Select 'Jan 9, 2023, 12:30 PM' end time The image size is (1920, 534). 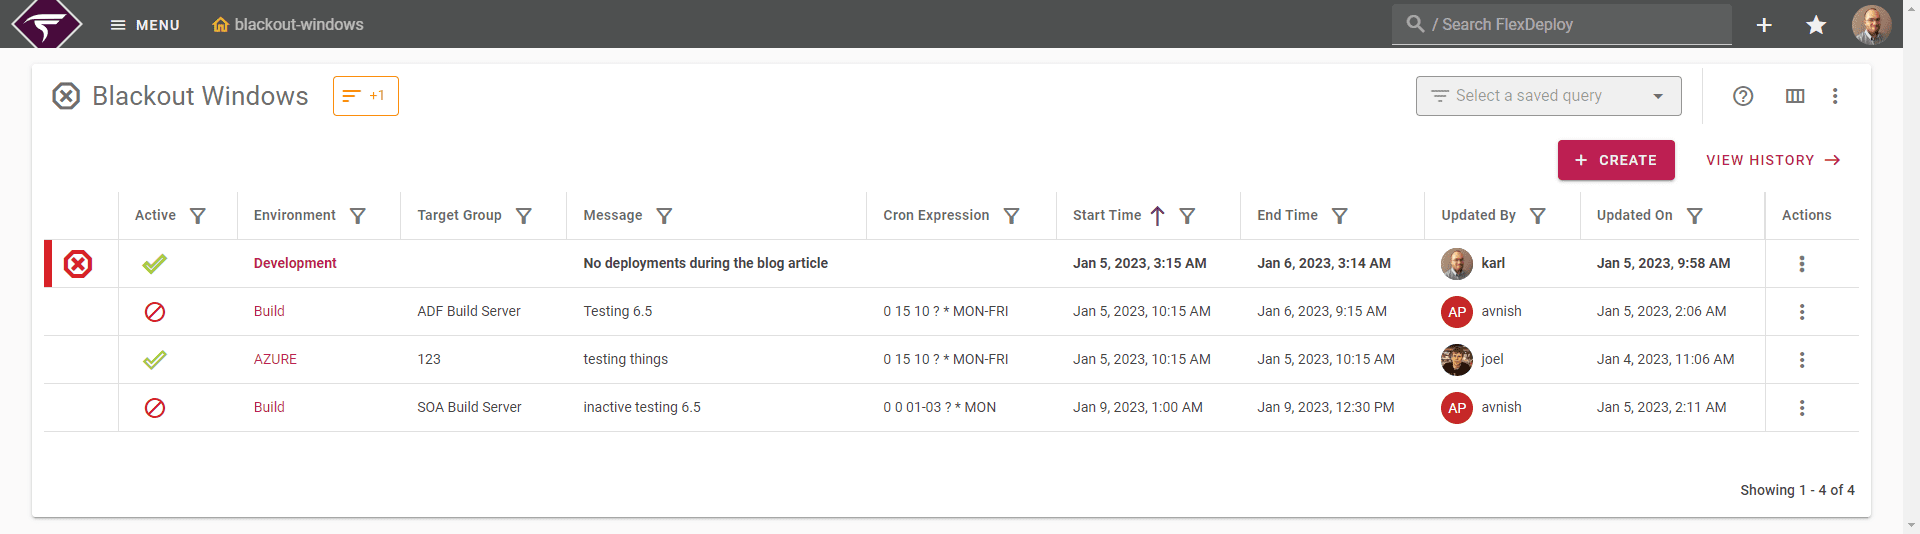coord(1326,407)
